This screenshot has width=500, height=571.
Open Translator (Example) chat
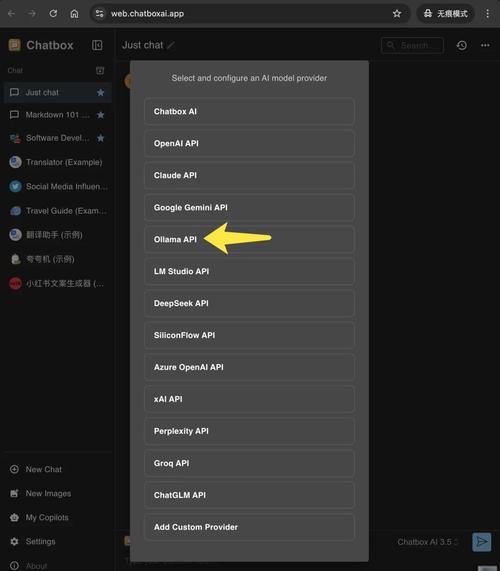[58, 162]
